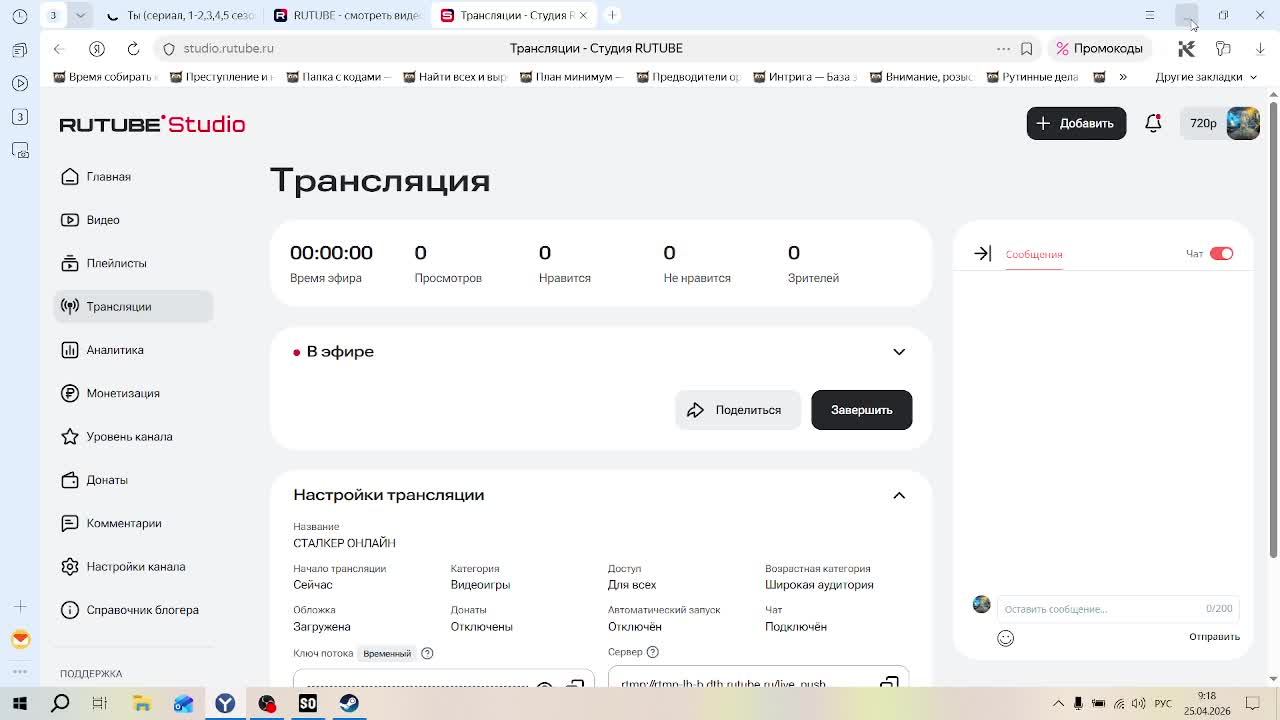Click Отправить to send message
The width and height of the screenshot is (1280, 720).
tap(1214, 637)
